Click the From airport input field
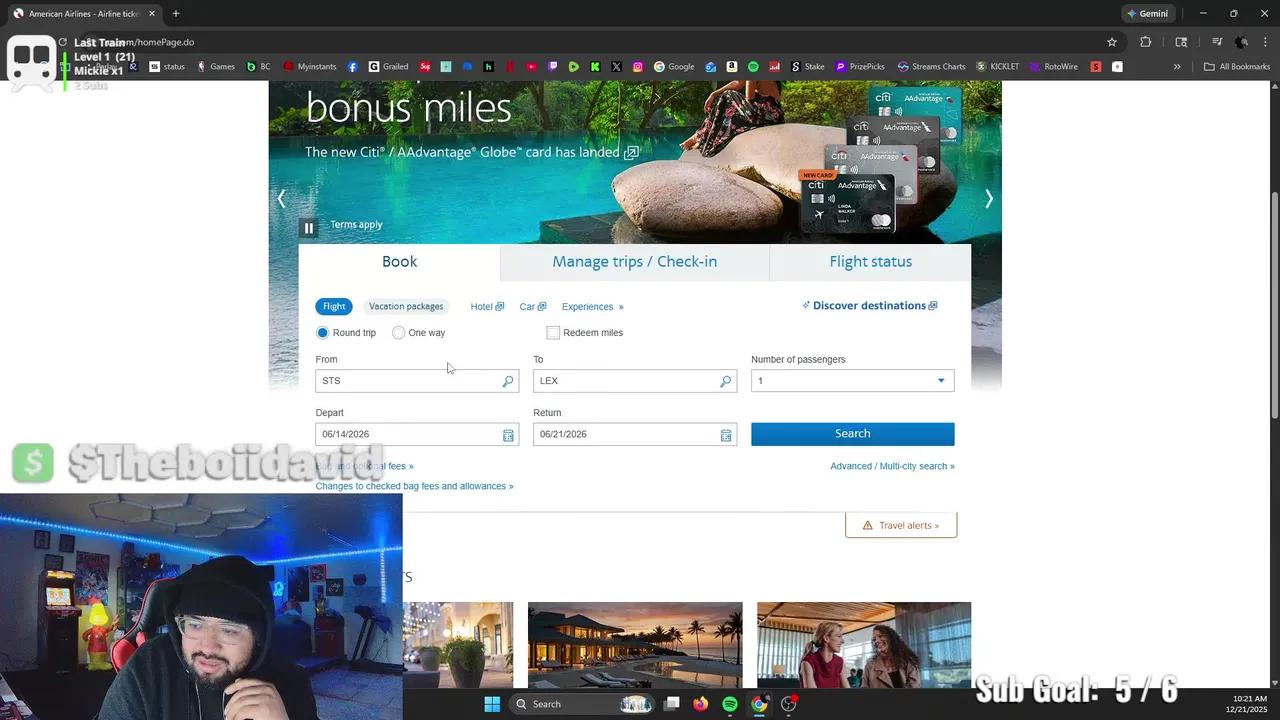This screenshot has height=720, width=1280. click(417, 381)
